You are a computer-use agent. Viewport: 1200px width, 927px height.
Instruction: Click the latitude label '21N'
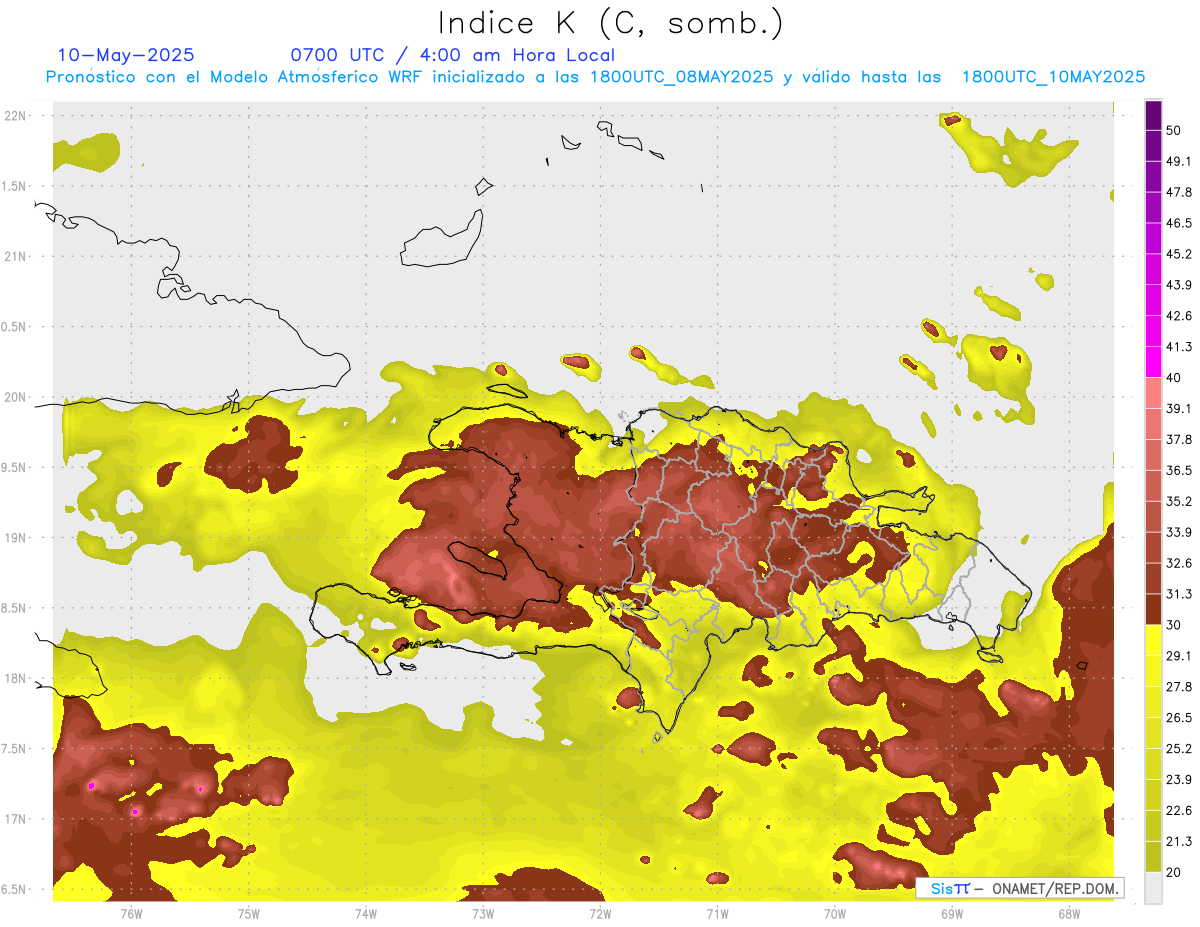(17, 256)
